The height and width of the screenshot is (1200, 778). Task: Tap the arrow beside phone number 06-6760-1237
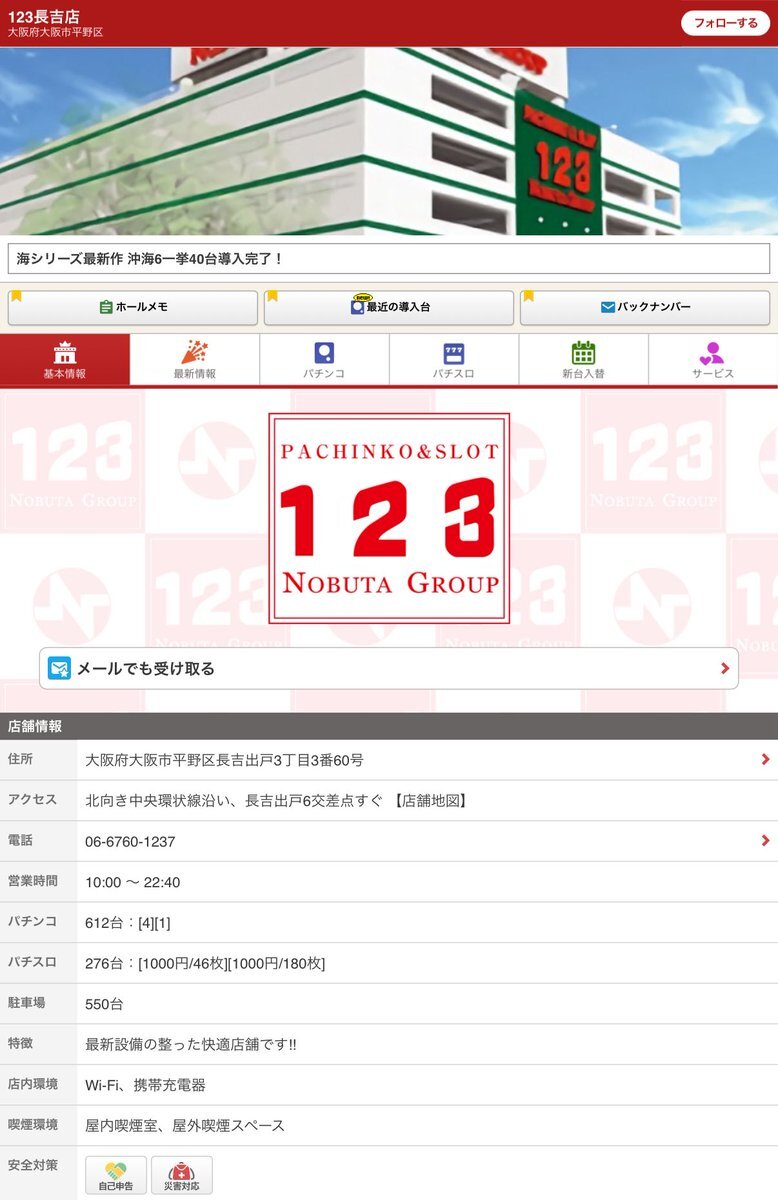(765, 841)
